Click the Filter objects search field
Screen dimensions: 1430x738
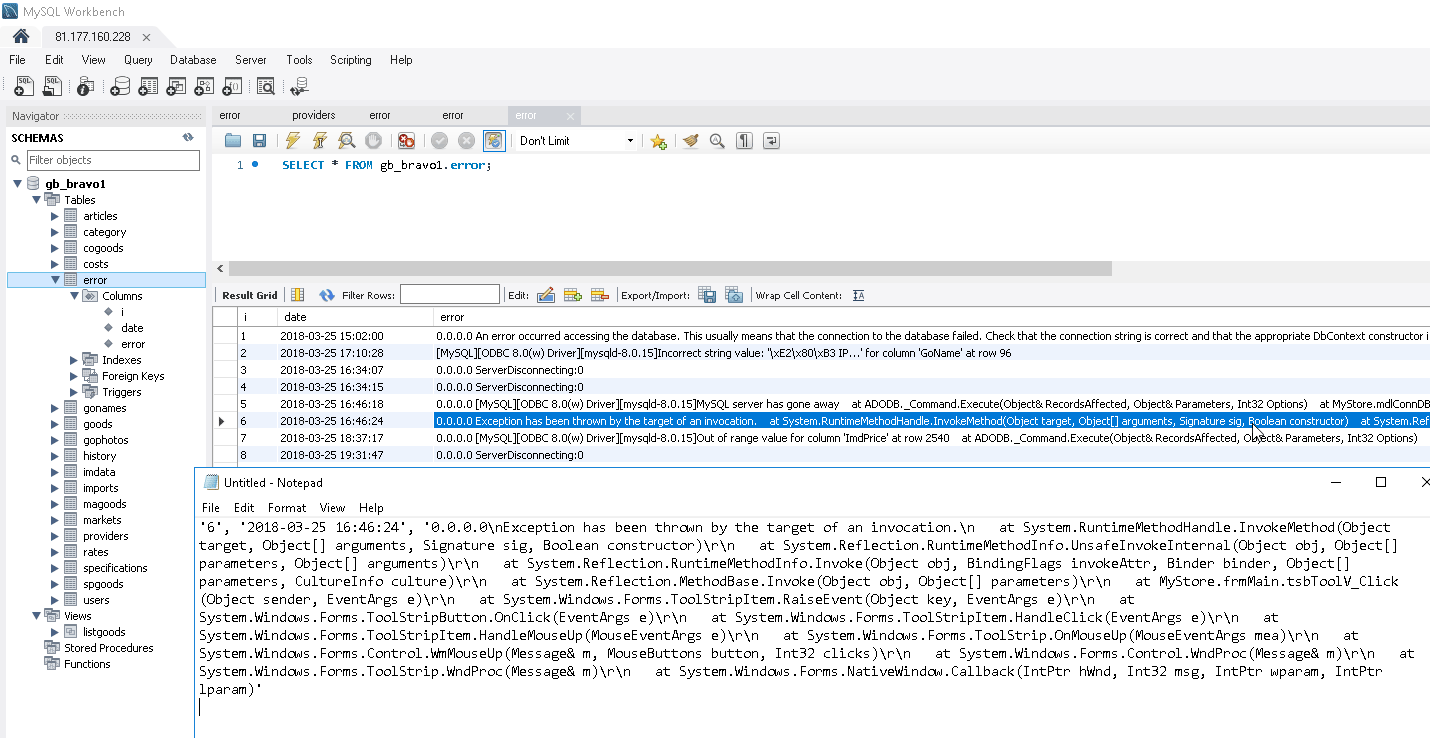click(x=113, y=160)
